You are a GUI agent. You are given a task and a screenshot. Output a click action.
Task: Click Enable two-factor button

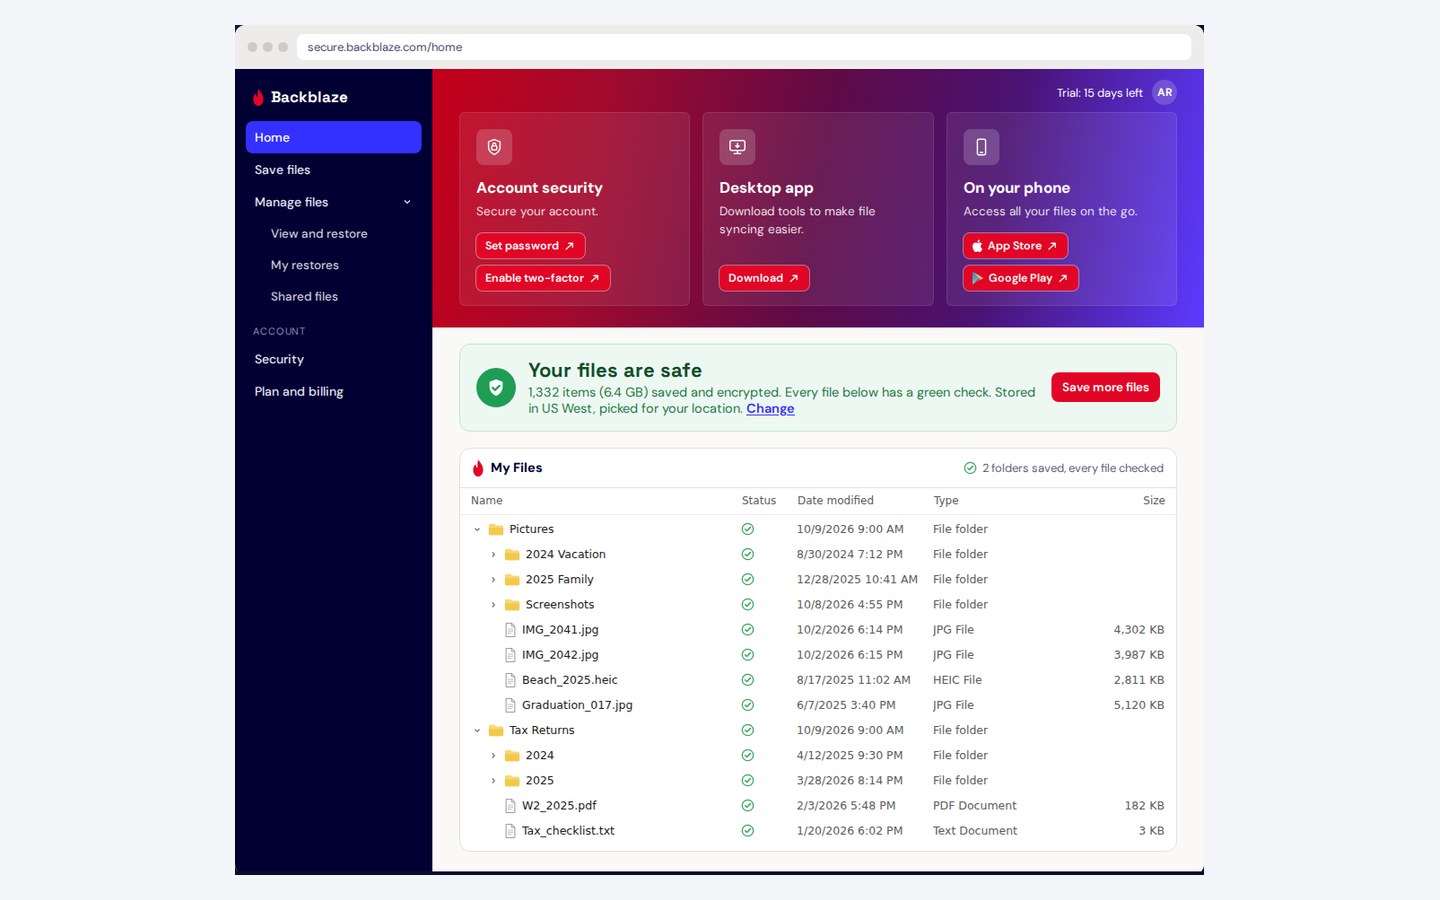tap(542, 278)
